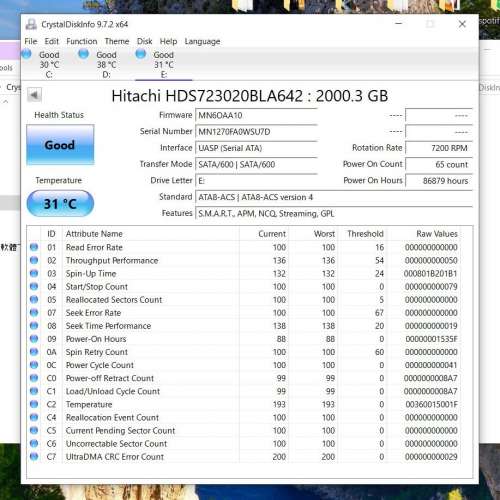Viewport: 500px width, 500px height.
Task: Click the Worst column header
Action: point(313,234)
